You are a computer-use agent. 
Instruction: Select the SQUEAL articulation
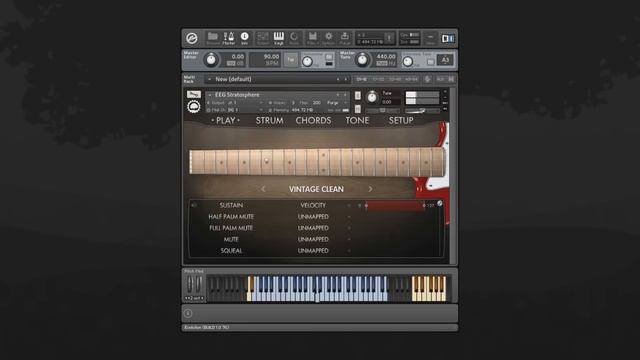[x=231, y=251]
